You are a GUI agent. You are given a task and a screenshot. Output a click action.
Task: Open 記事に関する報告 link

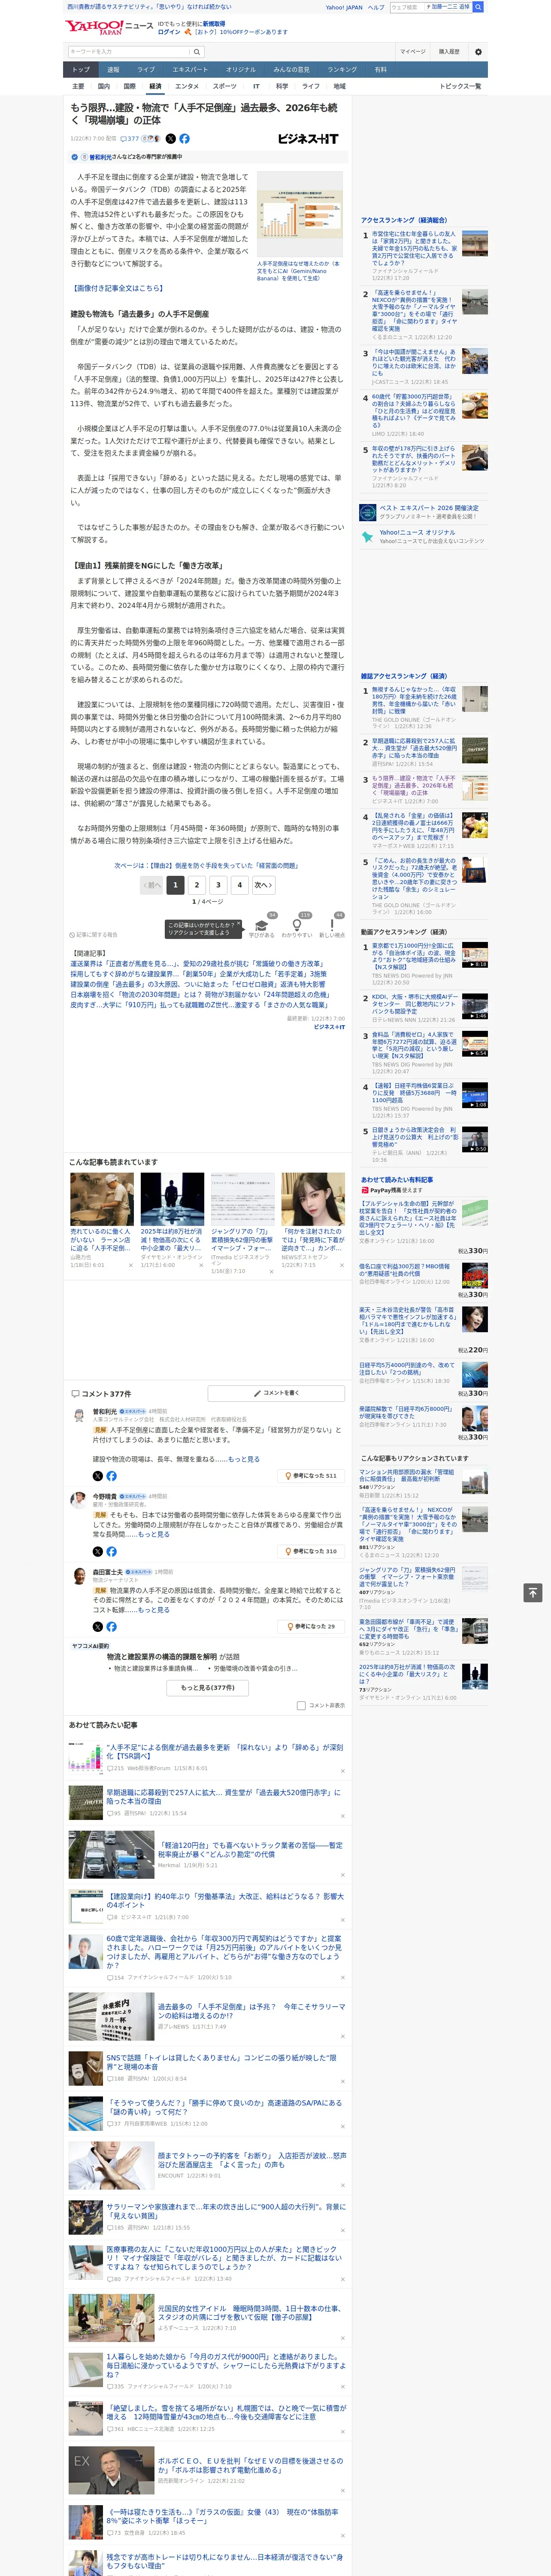94,935
